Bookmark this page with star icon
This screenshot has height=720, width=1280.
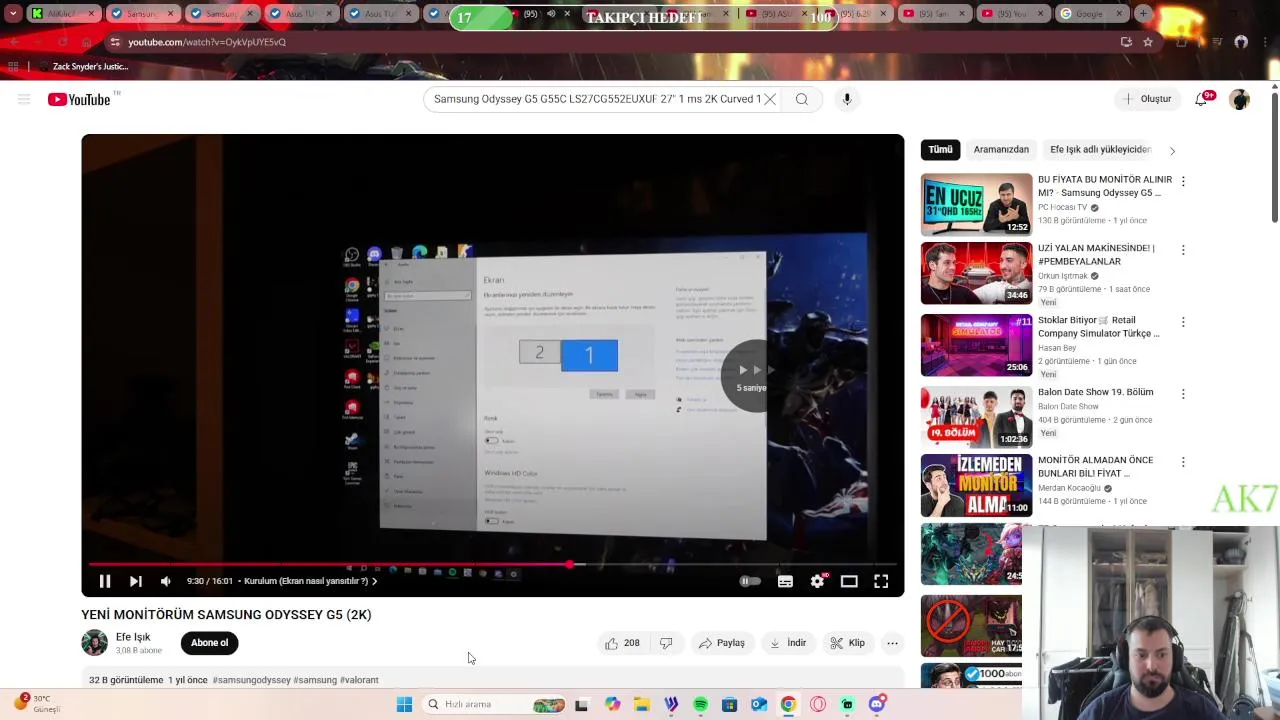[1148, 42]
